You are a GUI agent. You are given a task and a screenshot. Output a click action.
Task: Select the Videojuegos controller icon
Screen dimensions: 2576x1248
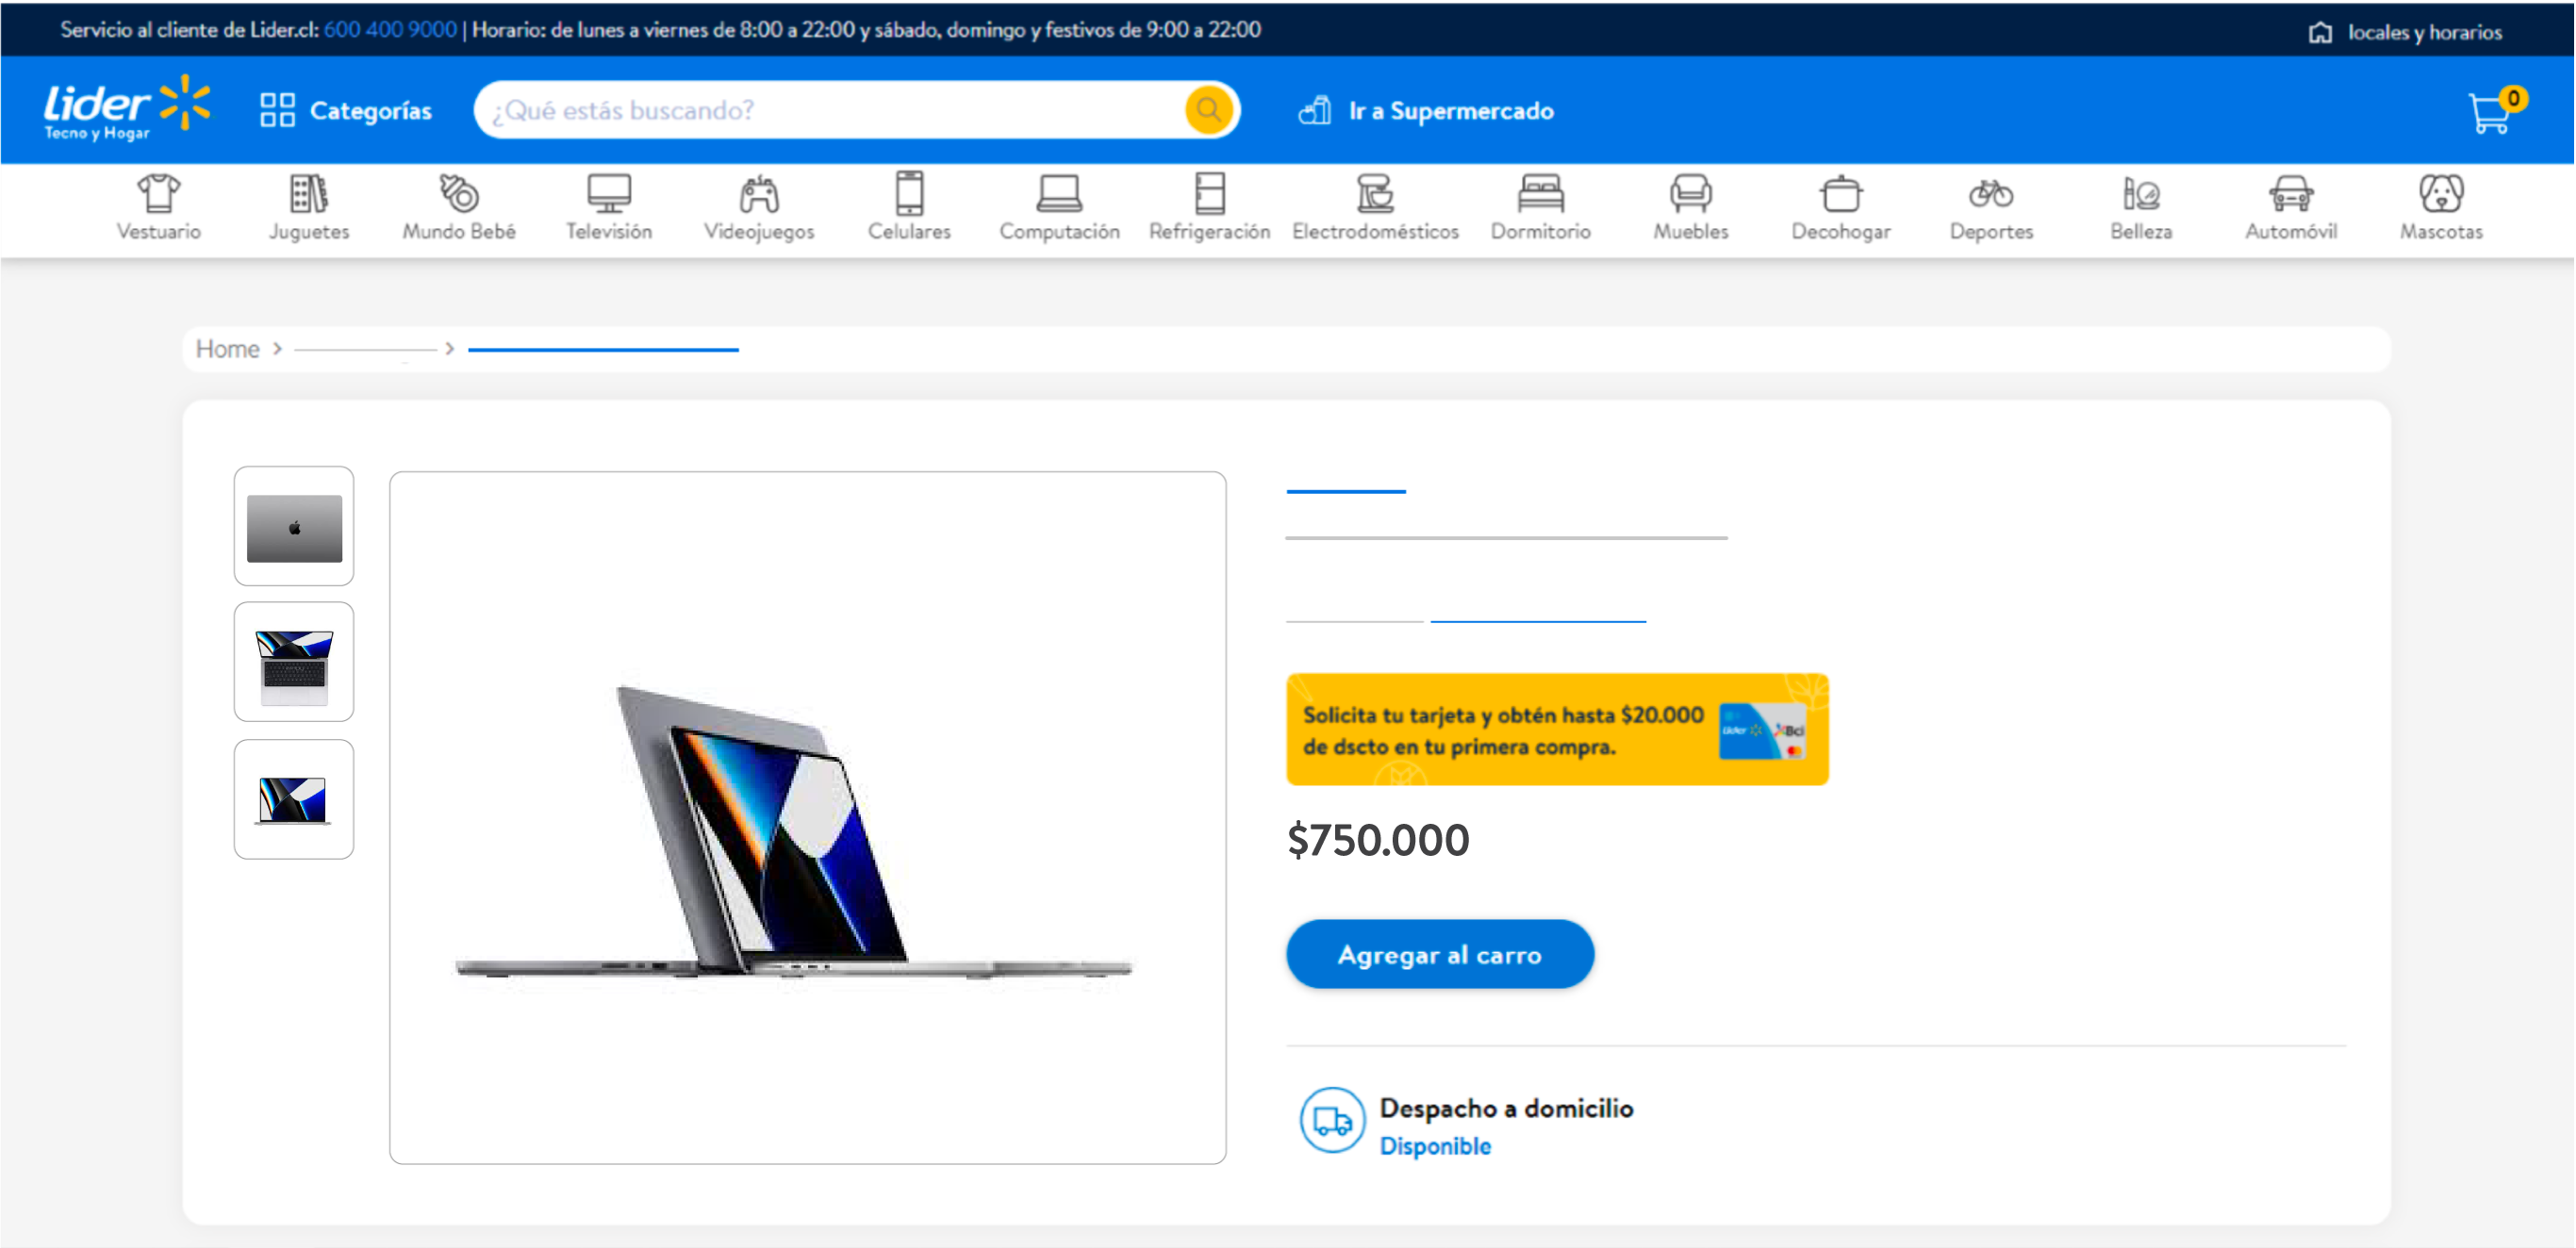(x=759, y=193)
